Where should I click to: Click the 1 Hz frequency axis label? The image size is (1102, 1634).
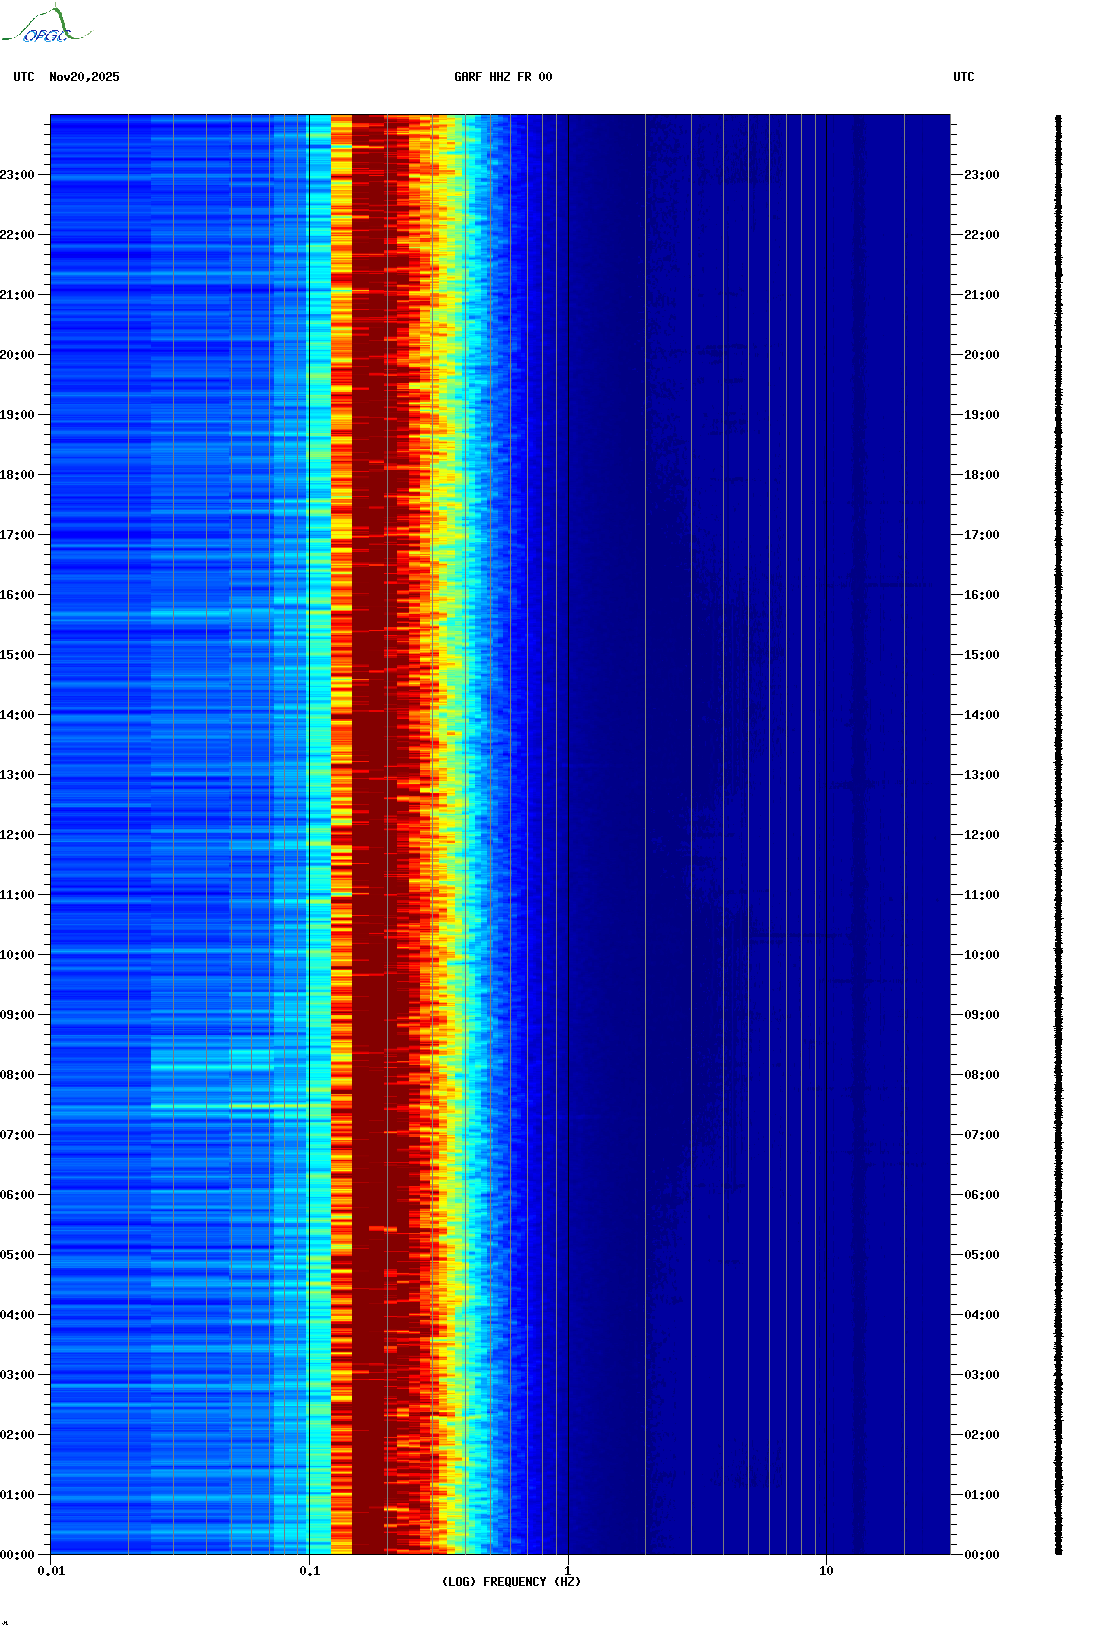(568, 1571)
